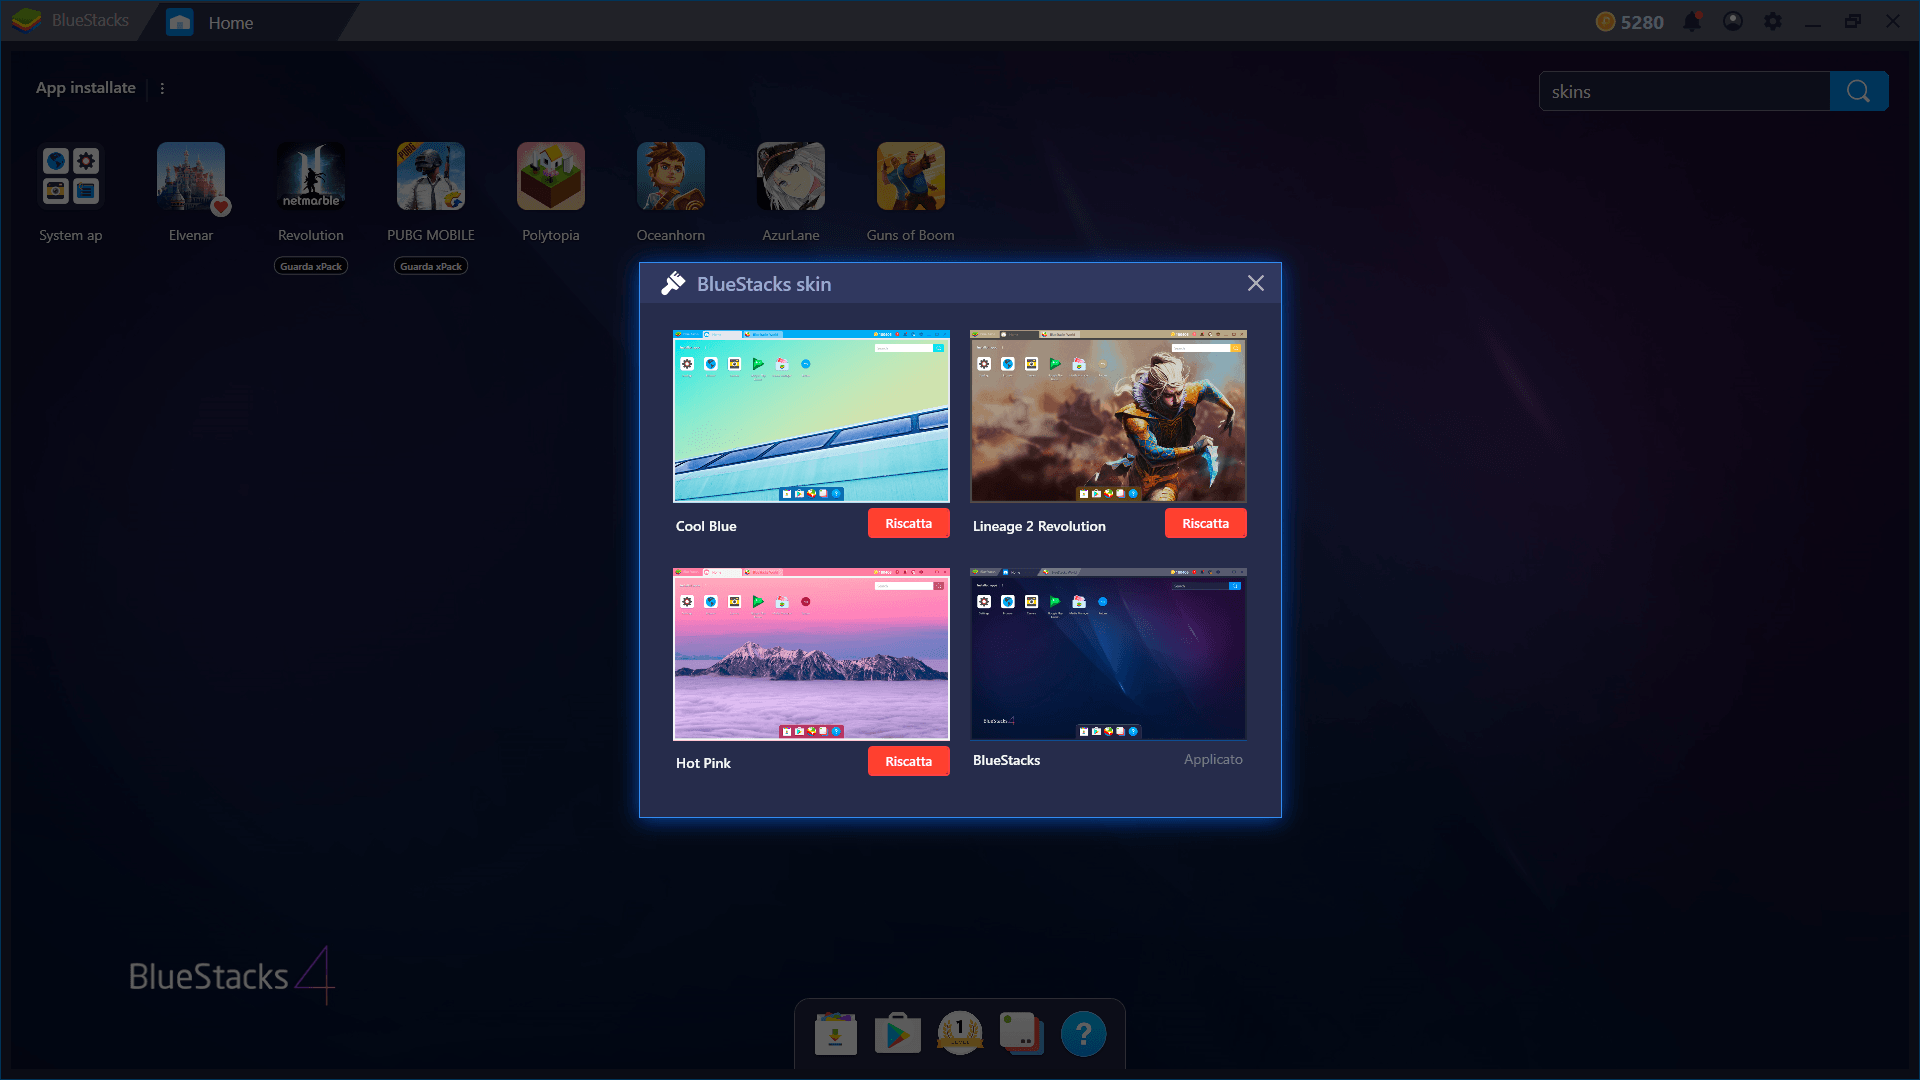Redeem the Hot Pink skin

pyautogui.click(x=907, y=761)
